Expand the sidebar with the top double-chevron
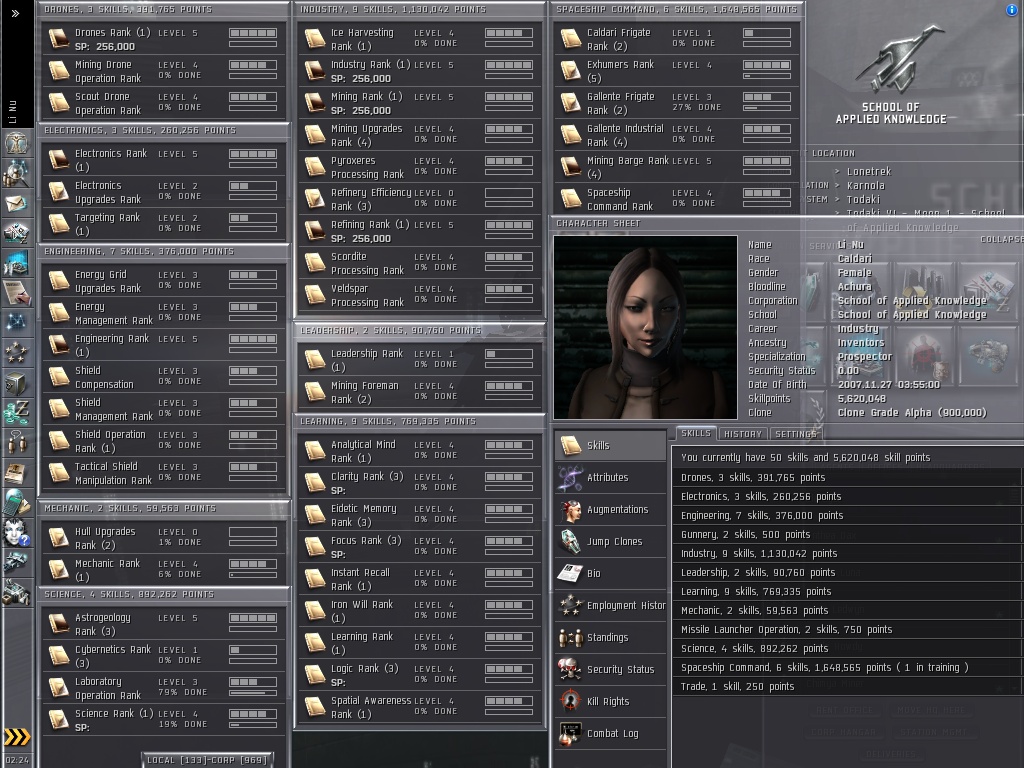The height and width of the screenshot is (768, 1024). pos(16,13)
